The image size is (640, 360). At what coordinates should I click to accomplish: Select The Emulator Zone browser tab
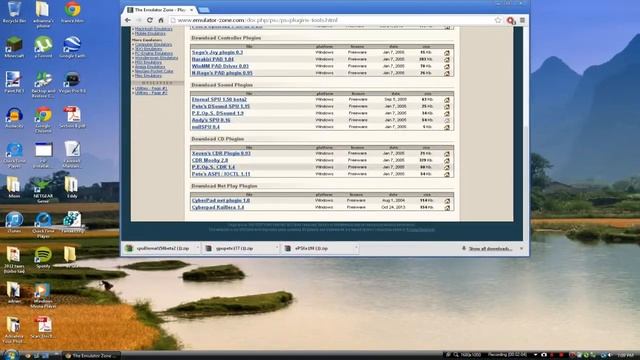[x=160, y=9]
